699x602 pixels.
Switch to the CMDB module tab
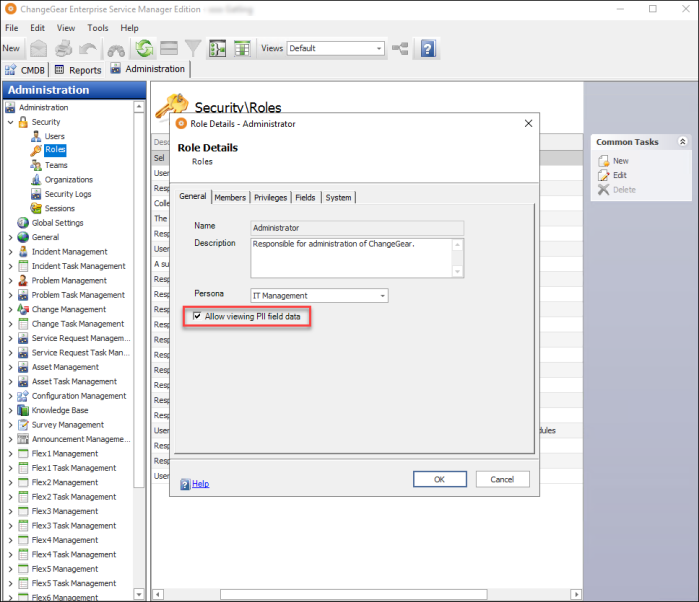(25, 70)
